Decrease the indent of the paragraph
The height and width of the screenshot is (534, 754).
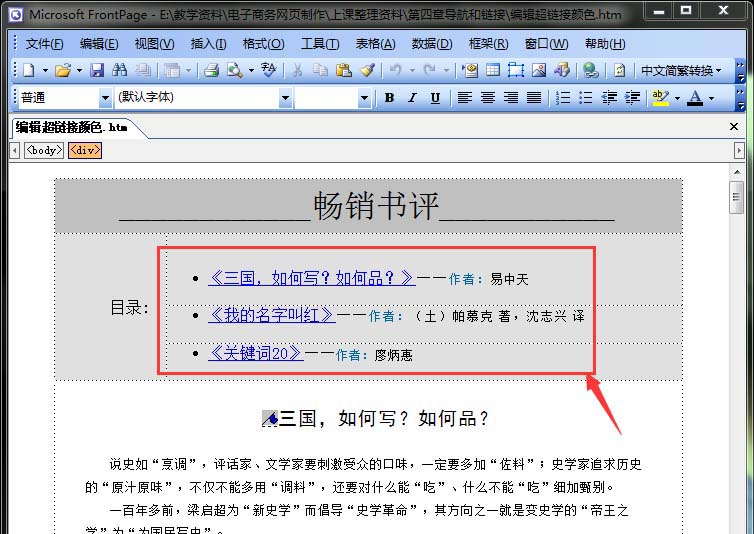(x=609, y=98)
